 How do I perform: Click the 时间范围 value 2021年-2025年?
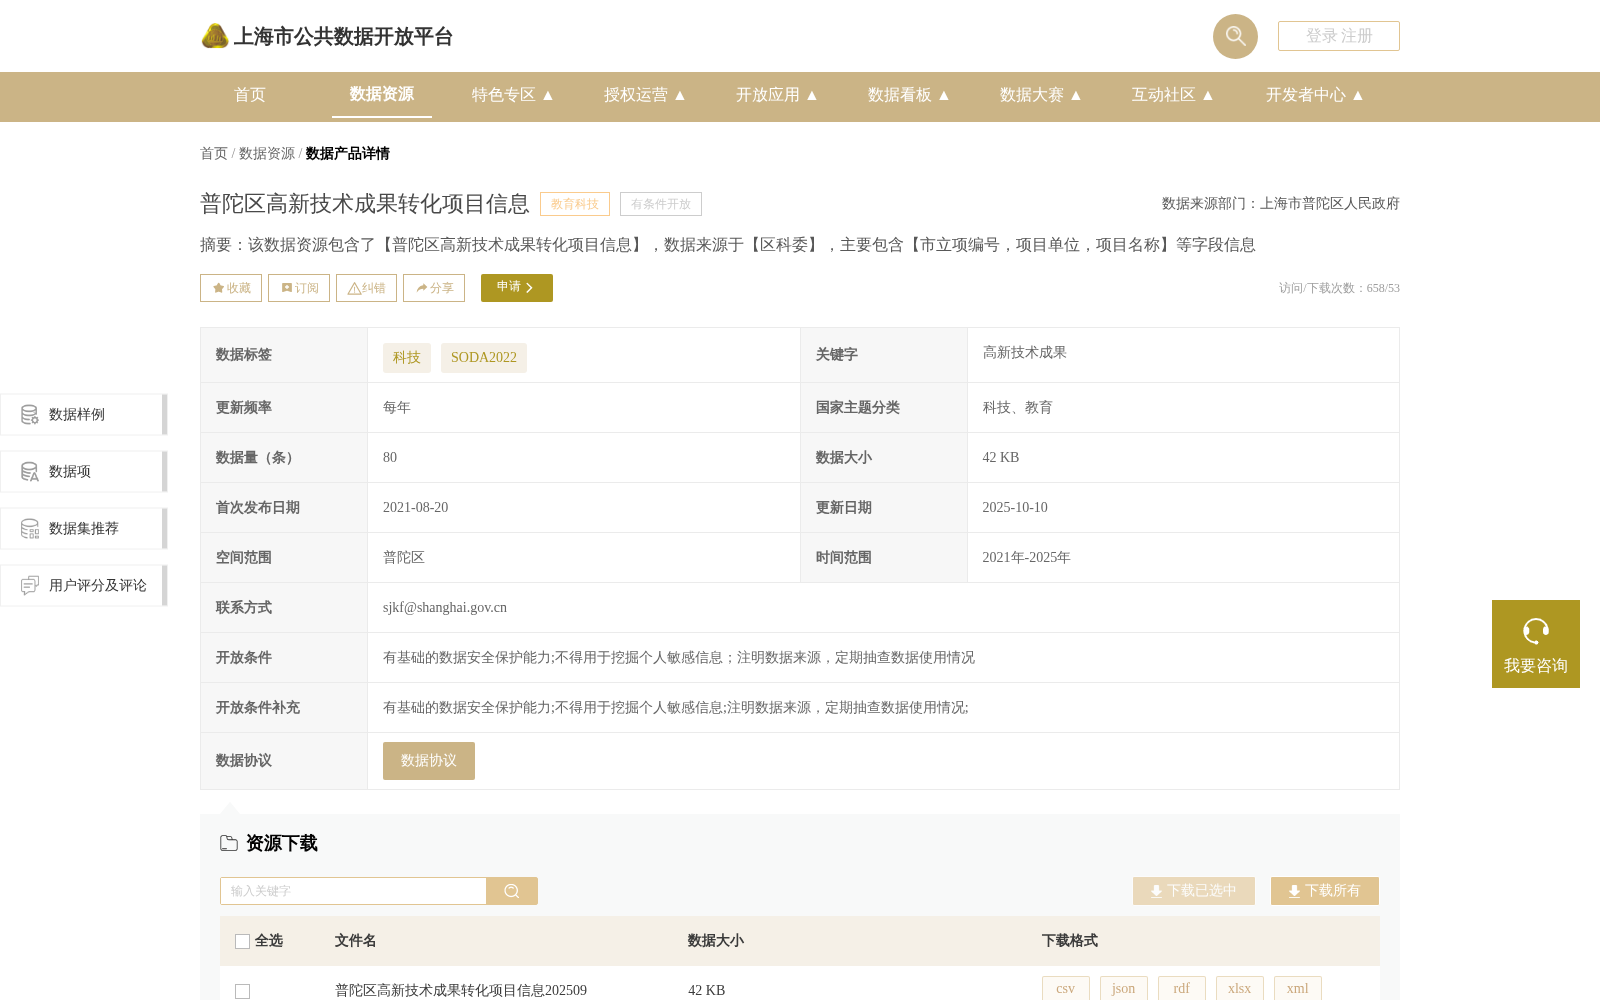pos(1026,558)
